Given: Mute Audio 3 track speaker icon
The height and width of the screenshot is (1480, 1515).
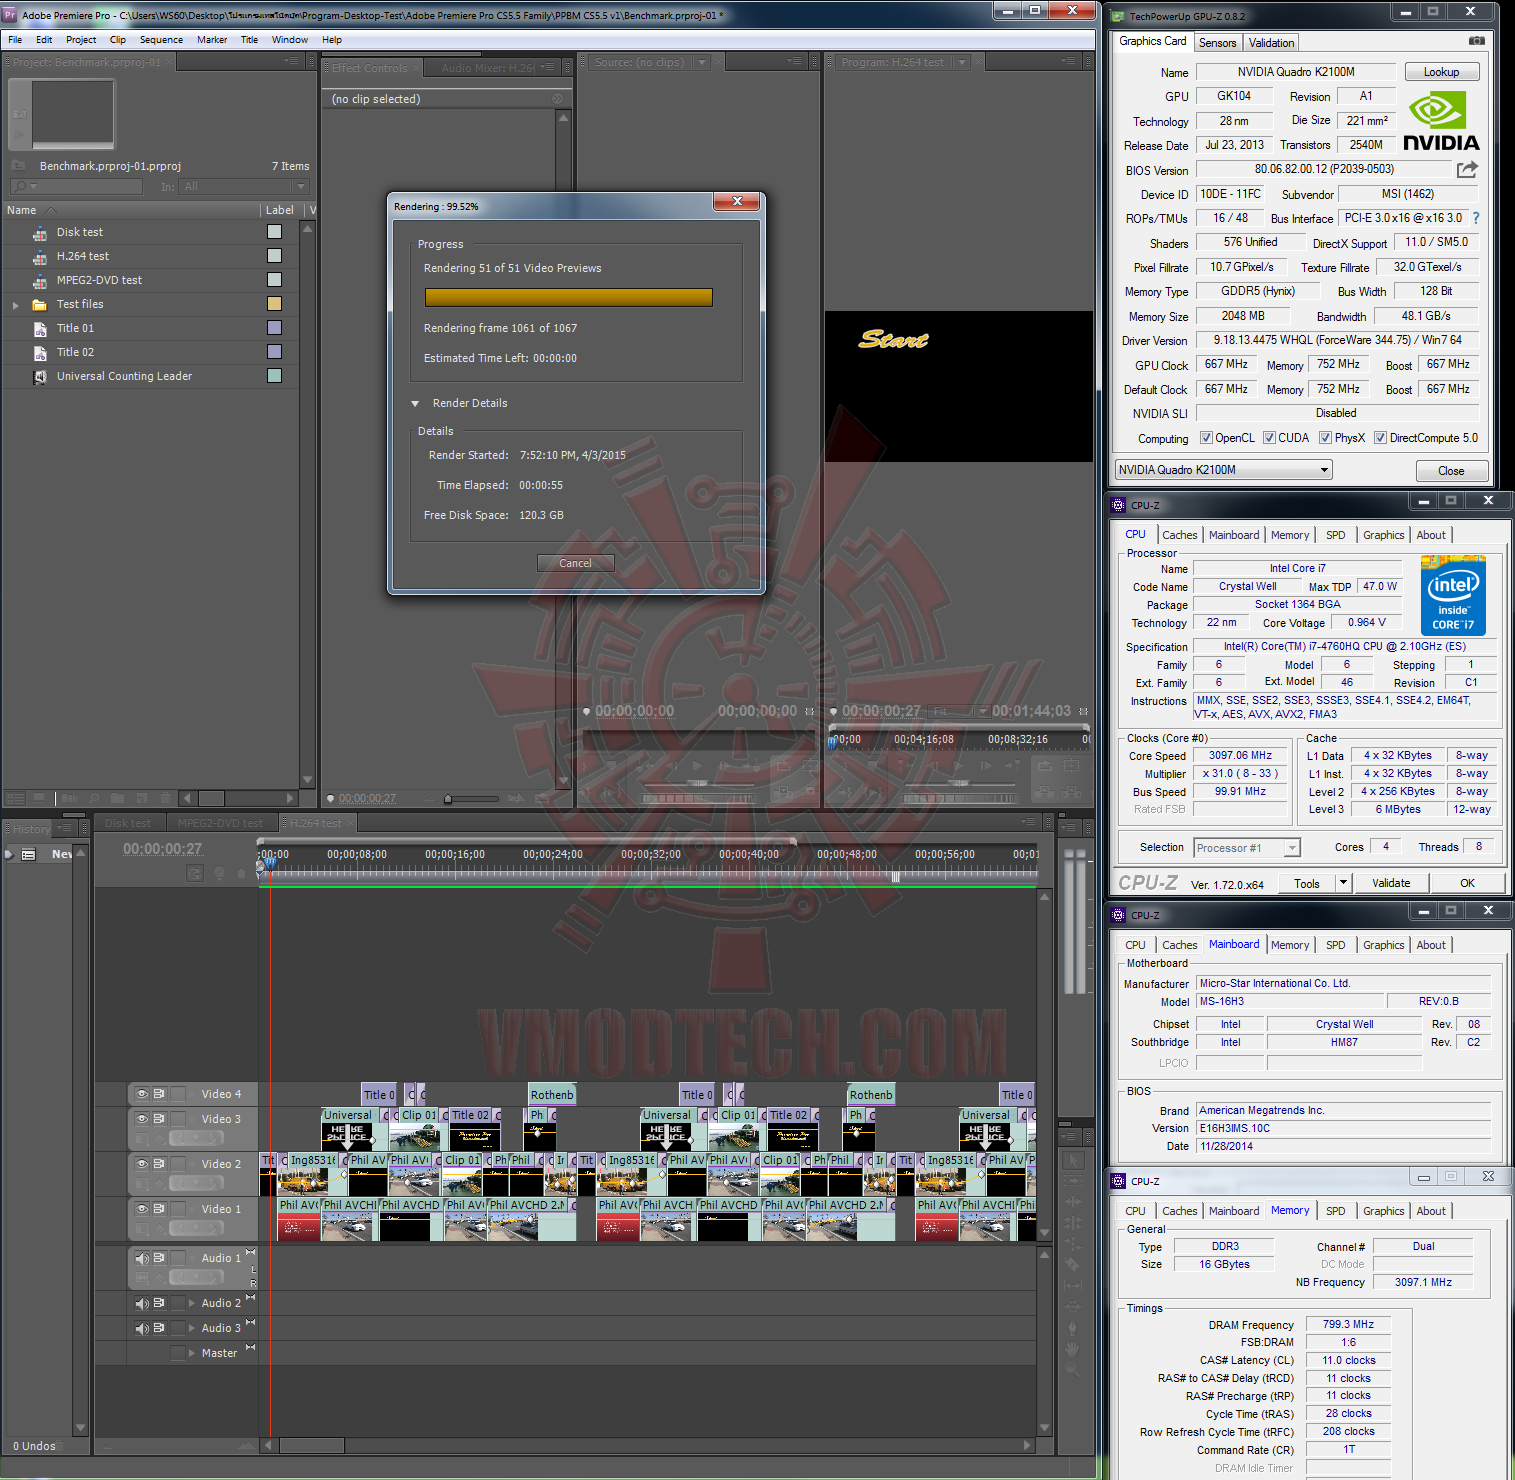Looking at the screenshot, I should click(x=142, y=1328).
